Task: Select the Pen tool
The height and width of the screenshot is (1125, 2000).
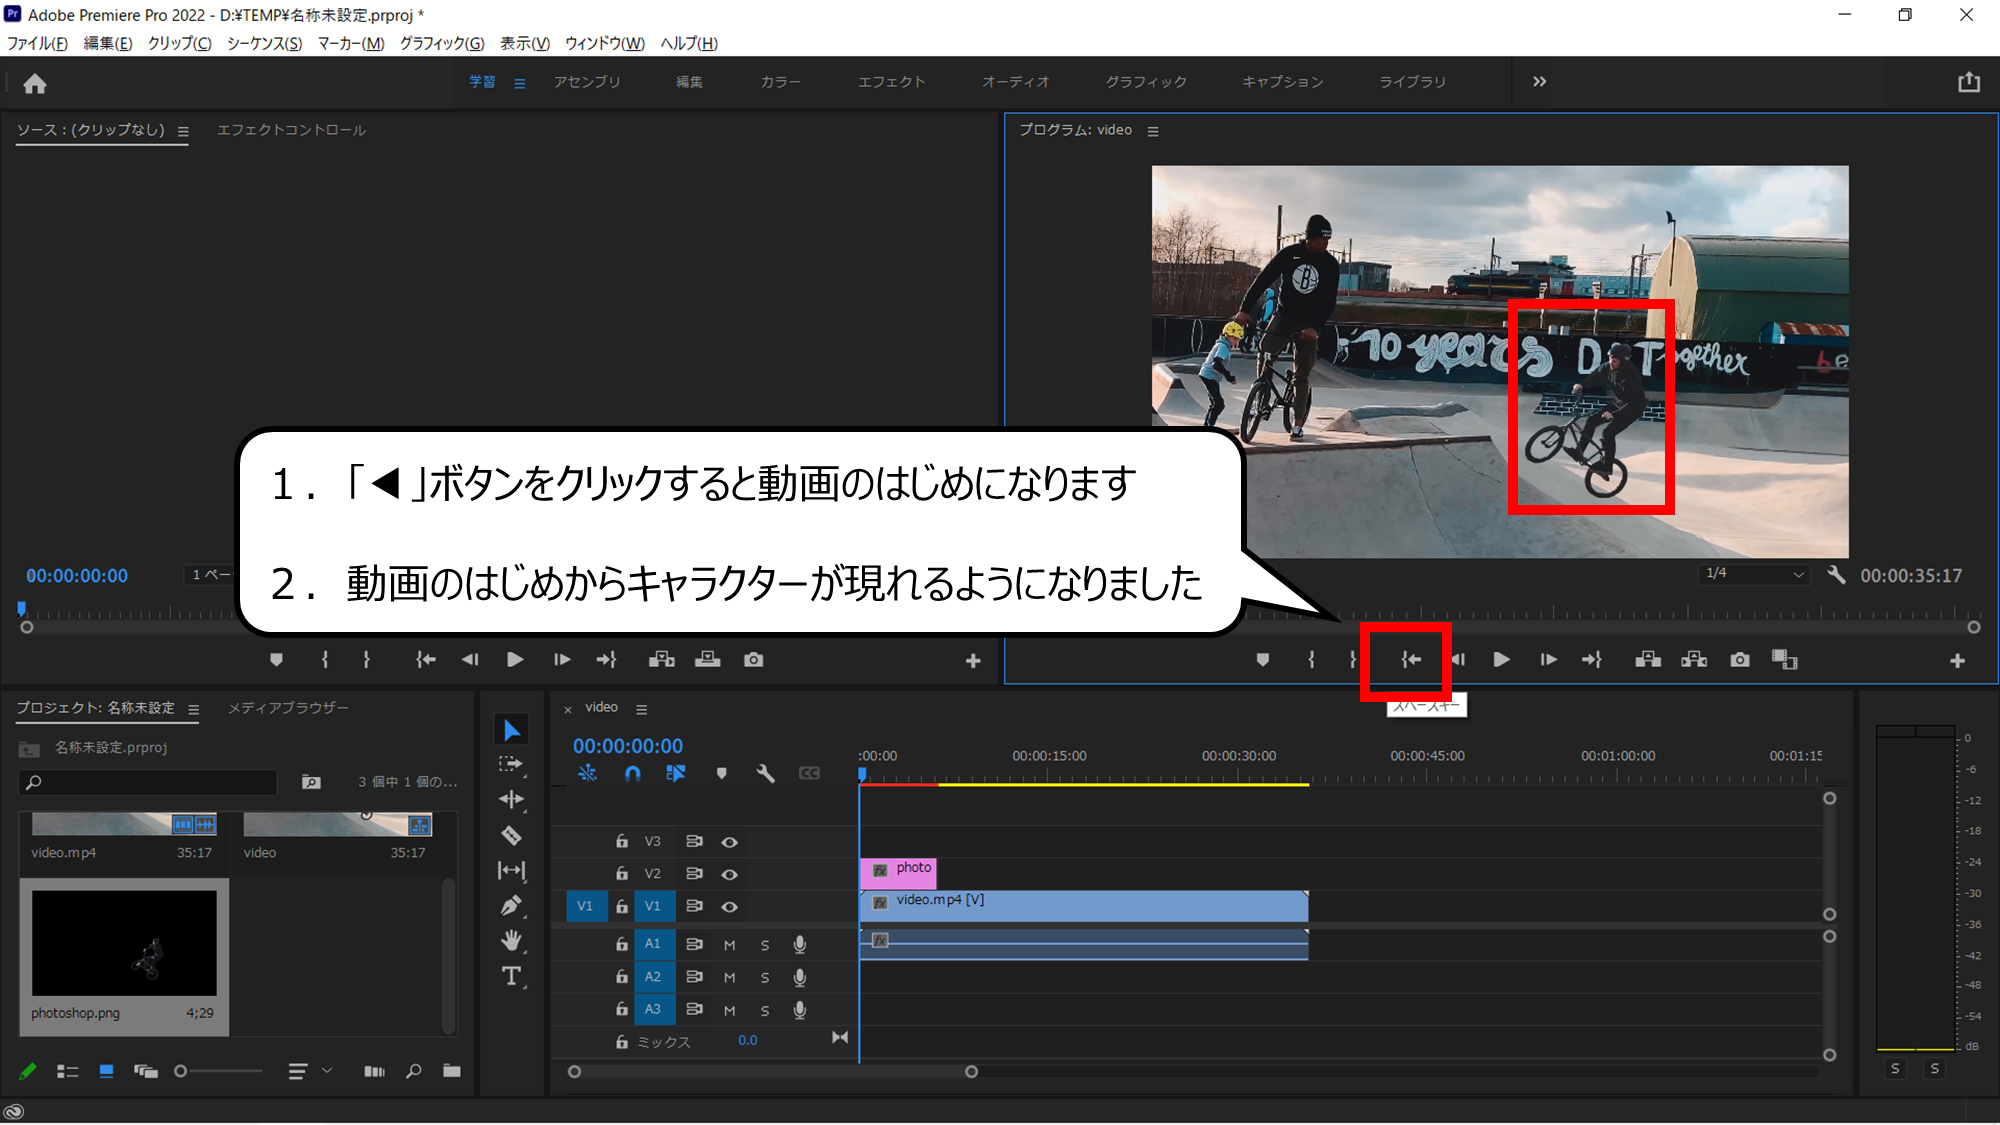Action: pyautogui.click(x=511, y=906)
